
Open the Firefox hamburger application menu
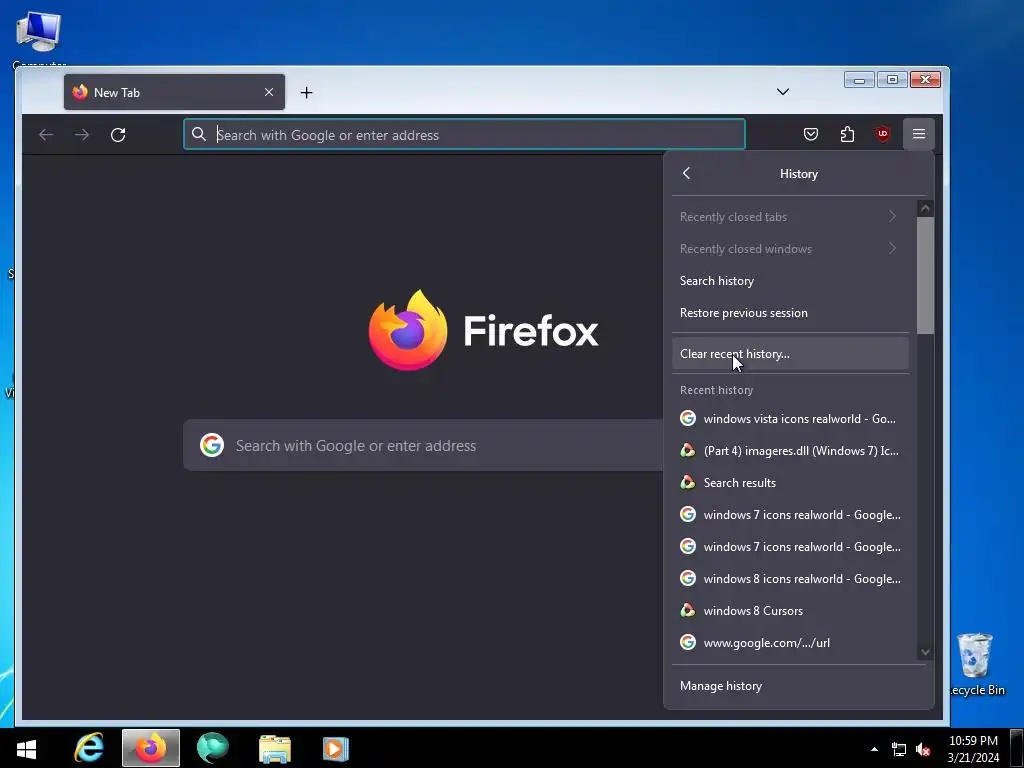[x=918, y=135]
